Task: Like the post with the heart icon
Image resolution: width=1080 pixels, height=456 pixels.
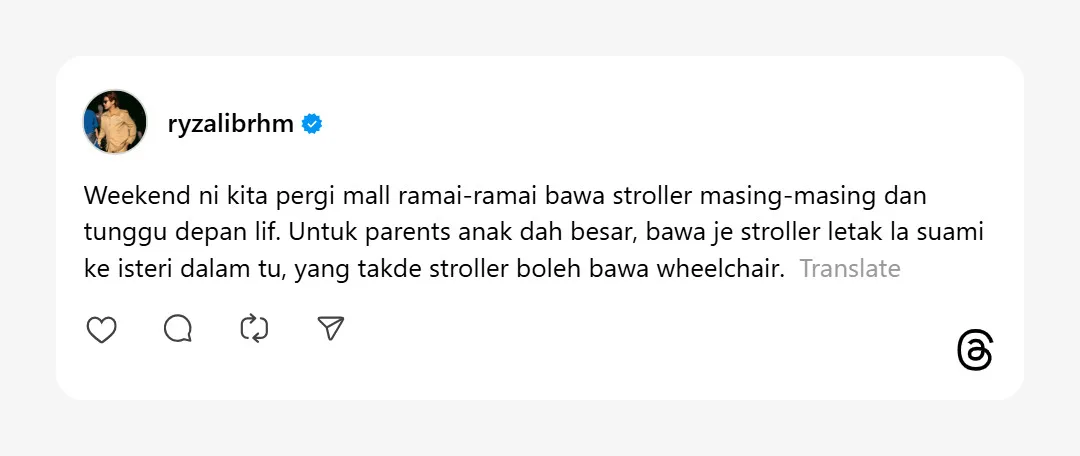Action: point(102,329)
